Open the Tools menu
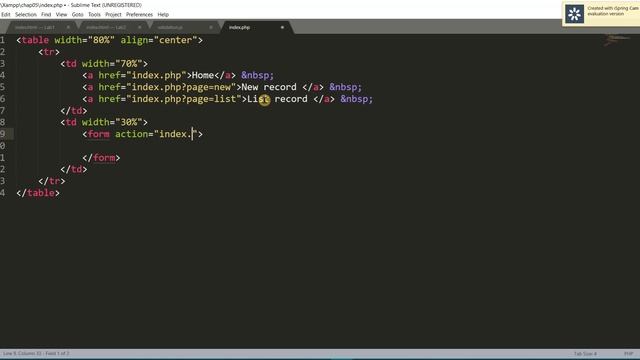 click(x=94, y=14)
